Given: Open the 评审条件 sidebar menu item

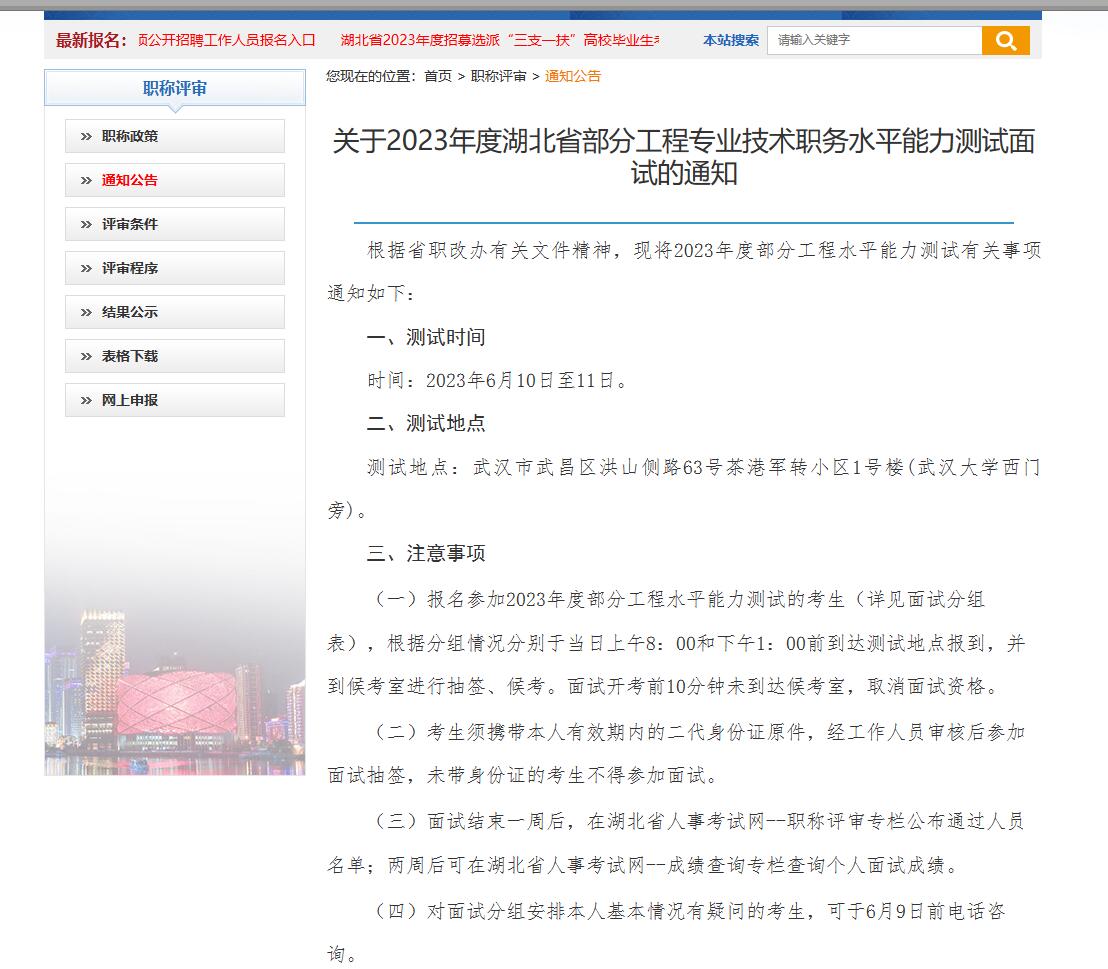Looking at the screenshot, I should (175, 224).
